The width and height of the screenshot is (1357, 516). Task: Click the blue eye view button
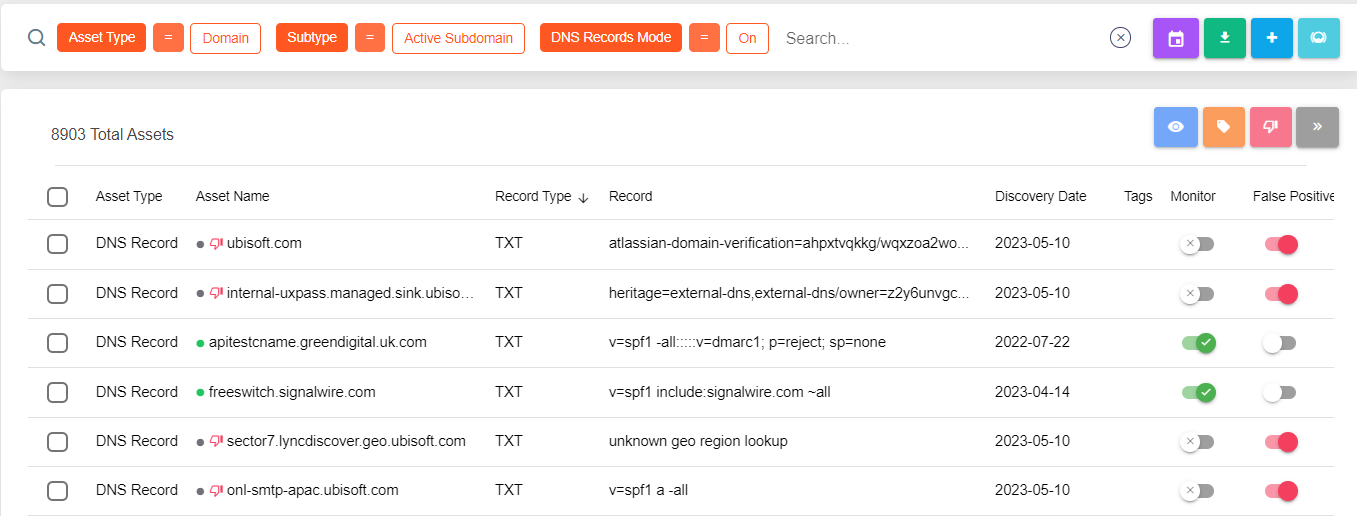point(1175,127)
